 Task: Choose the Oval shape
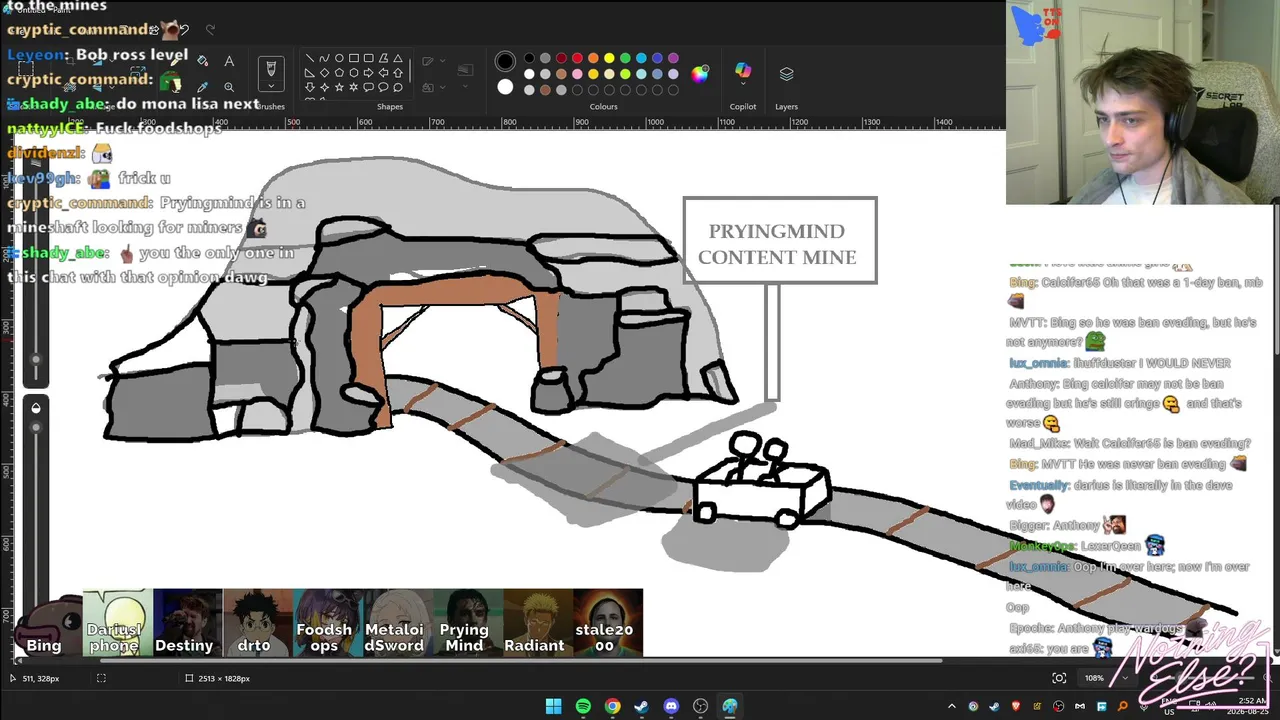pyautogui.click(x=339, y=58)
